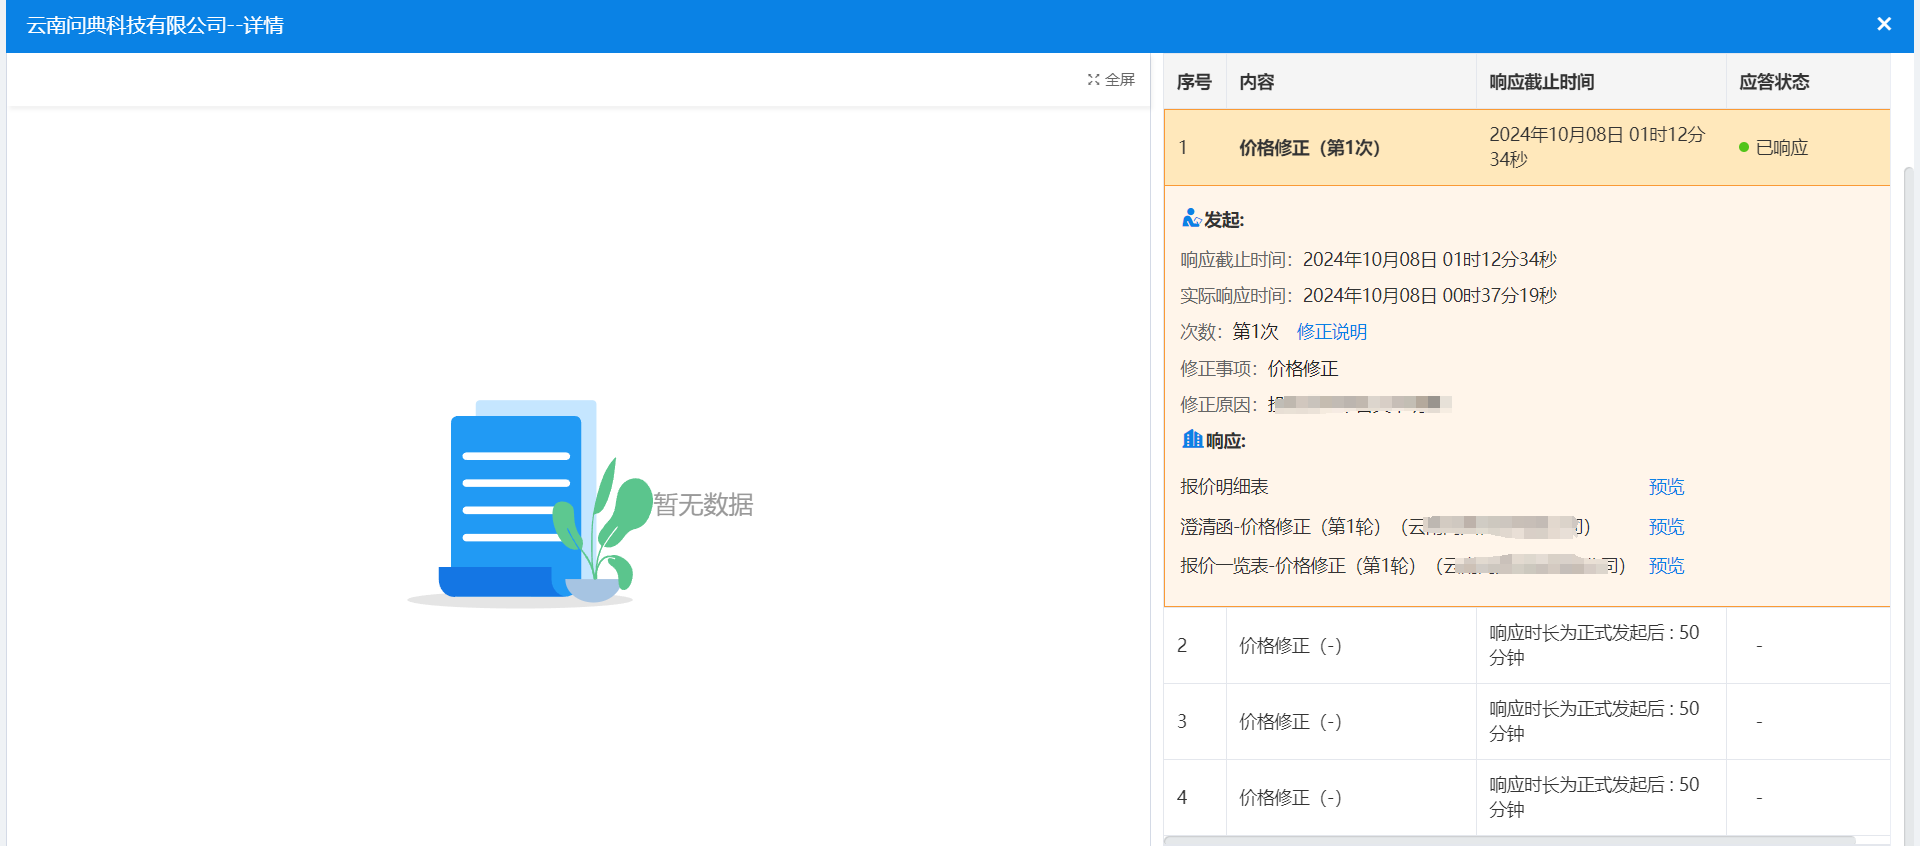This screenshot has height=846, width=1920.
Task: Preview 报价一览表-价格修正（第1轮） document
Action: click(1666, 566)
